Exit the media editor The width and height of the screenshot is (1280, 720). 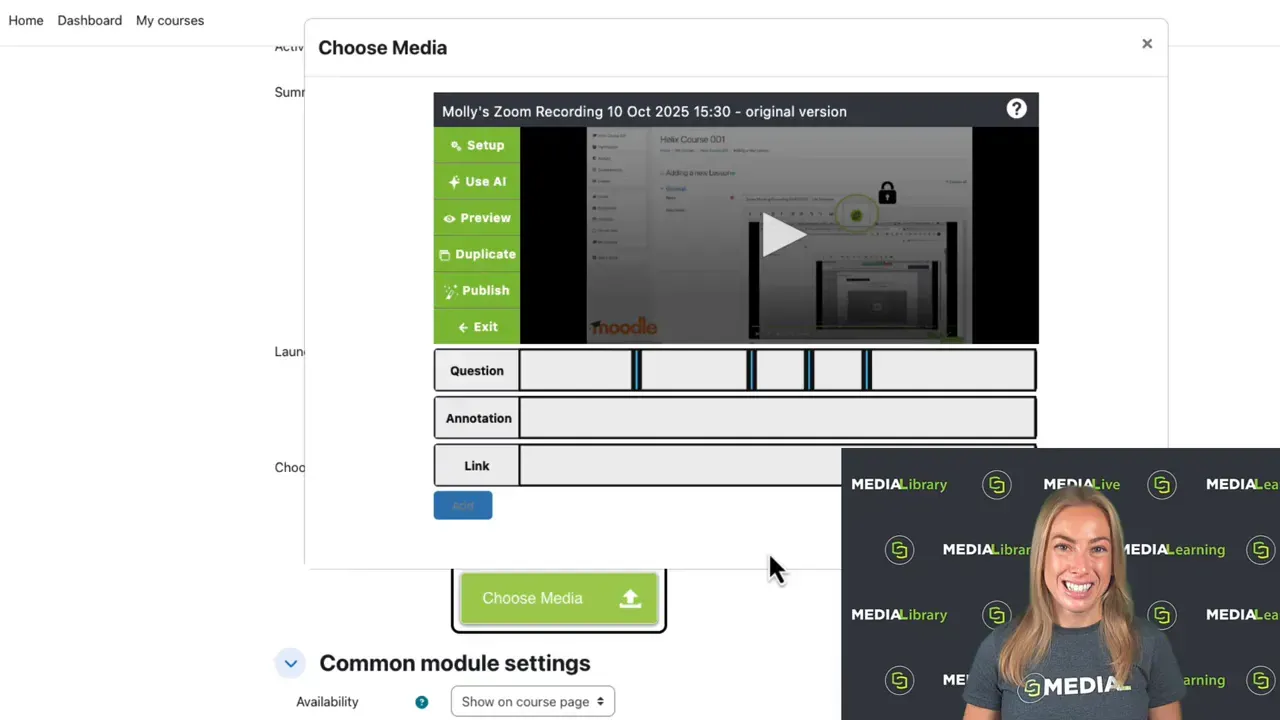point(477,327)
